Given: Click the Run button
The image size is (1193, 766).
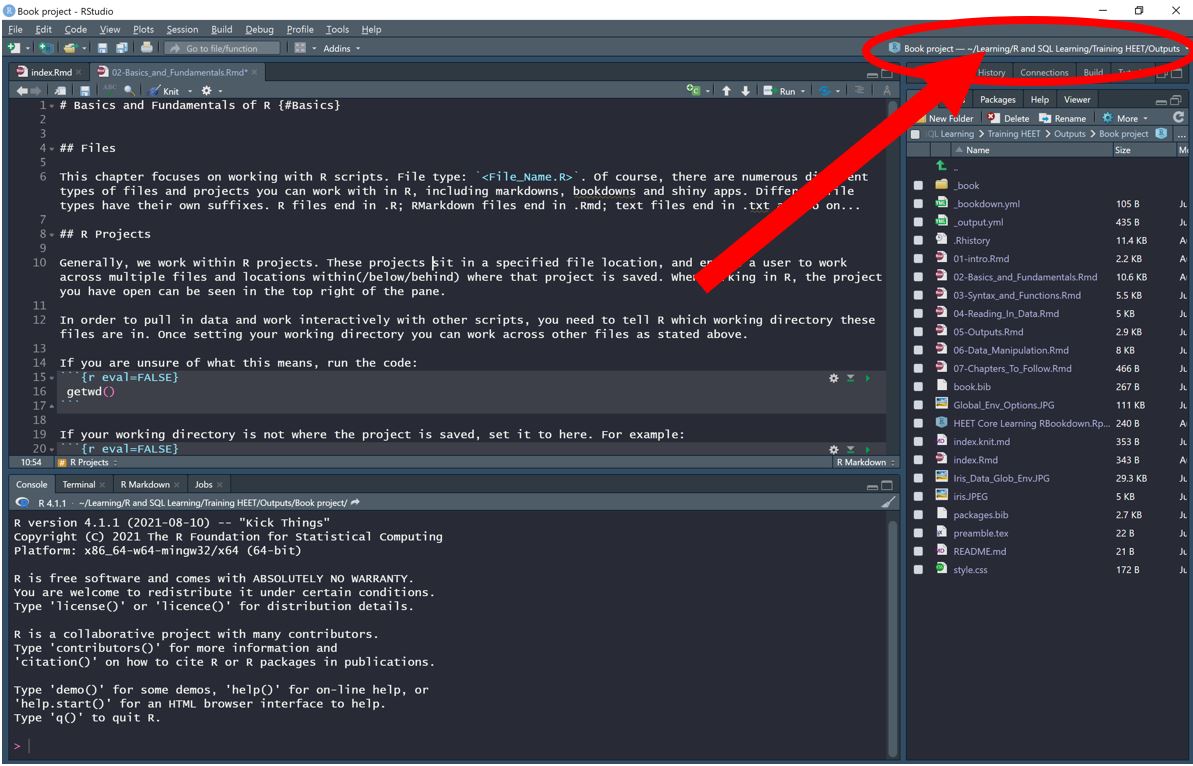Looking at the screenshot, I should click(781, 91).
